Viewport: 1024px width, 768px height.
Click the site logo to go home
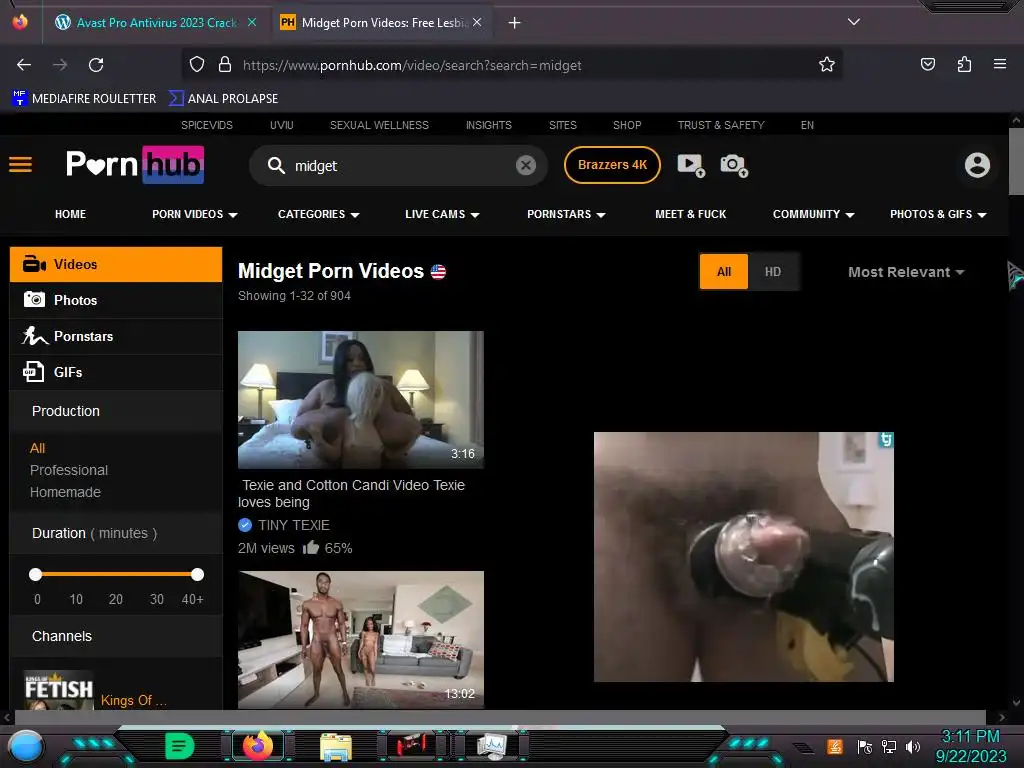click(x=135, y=165)
